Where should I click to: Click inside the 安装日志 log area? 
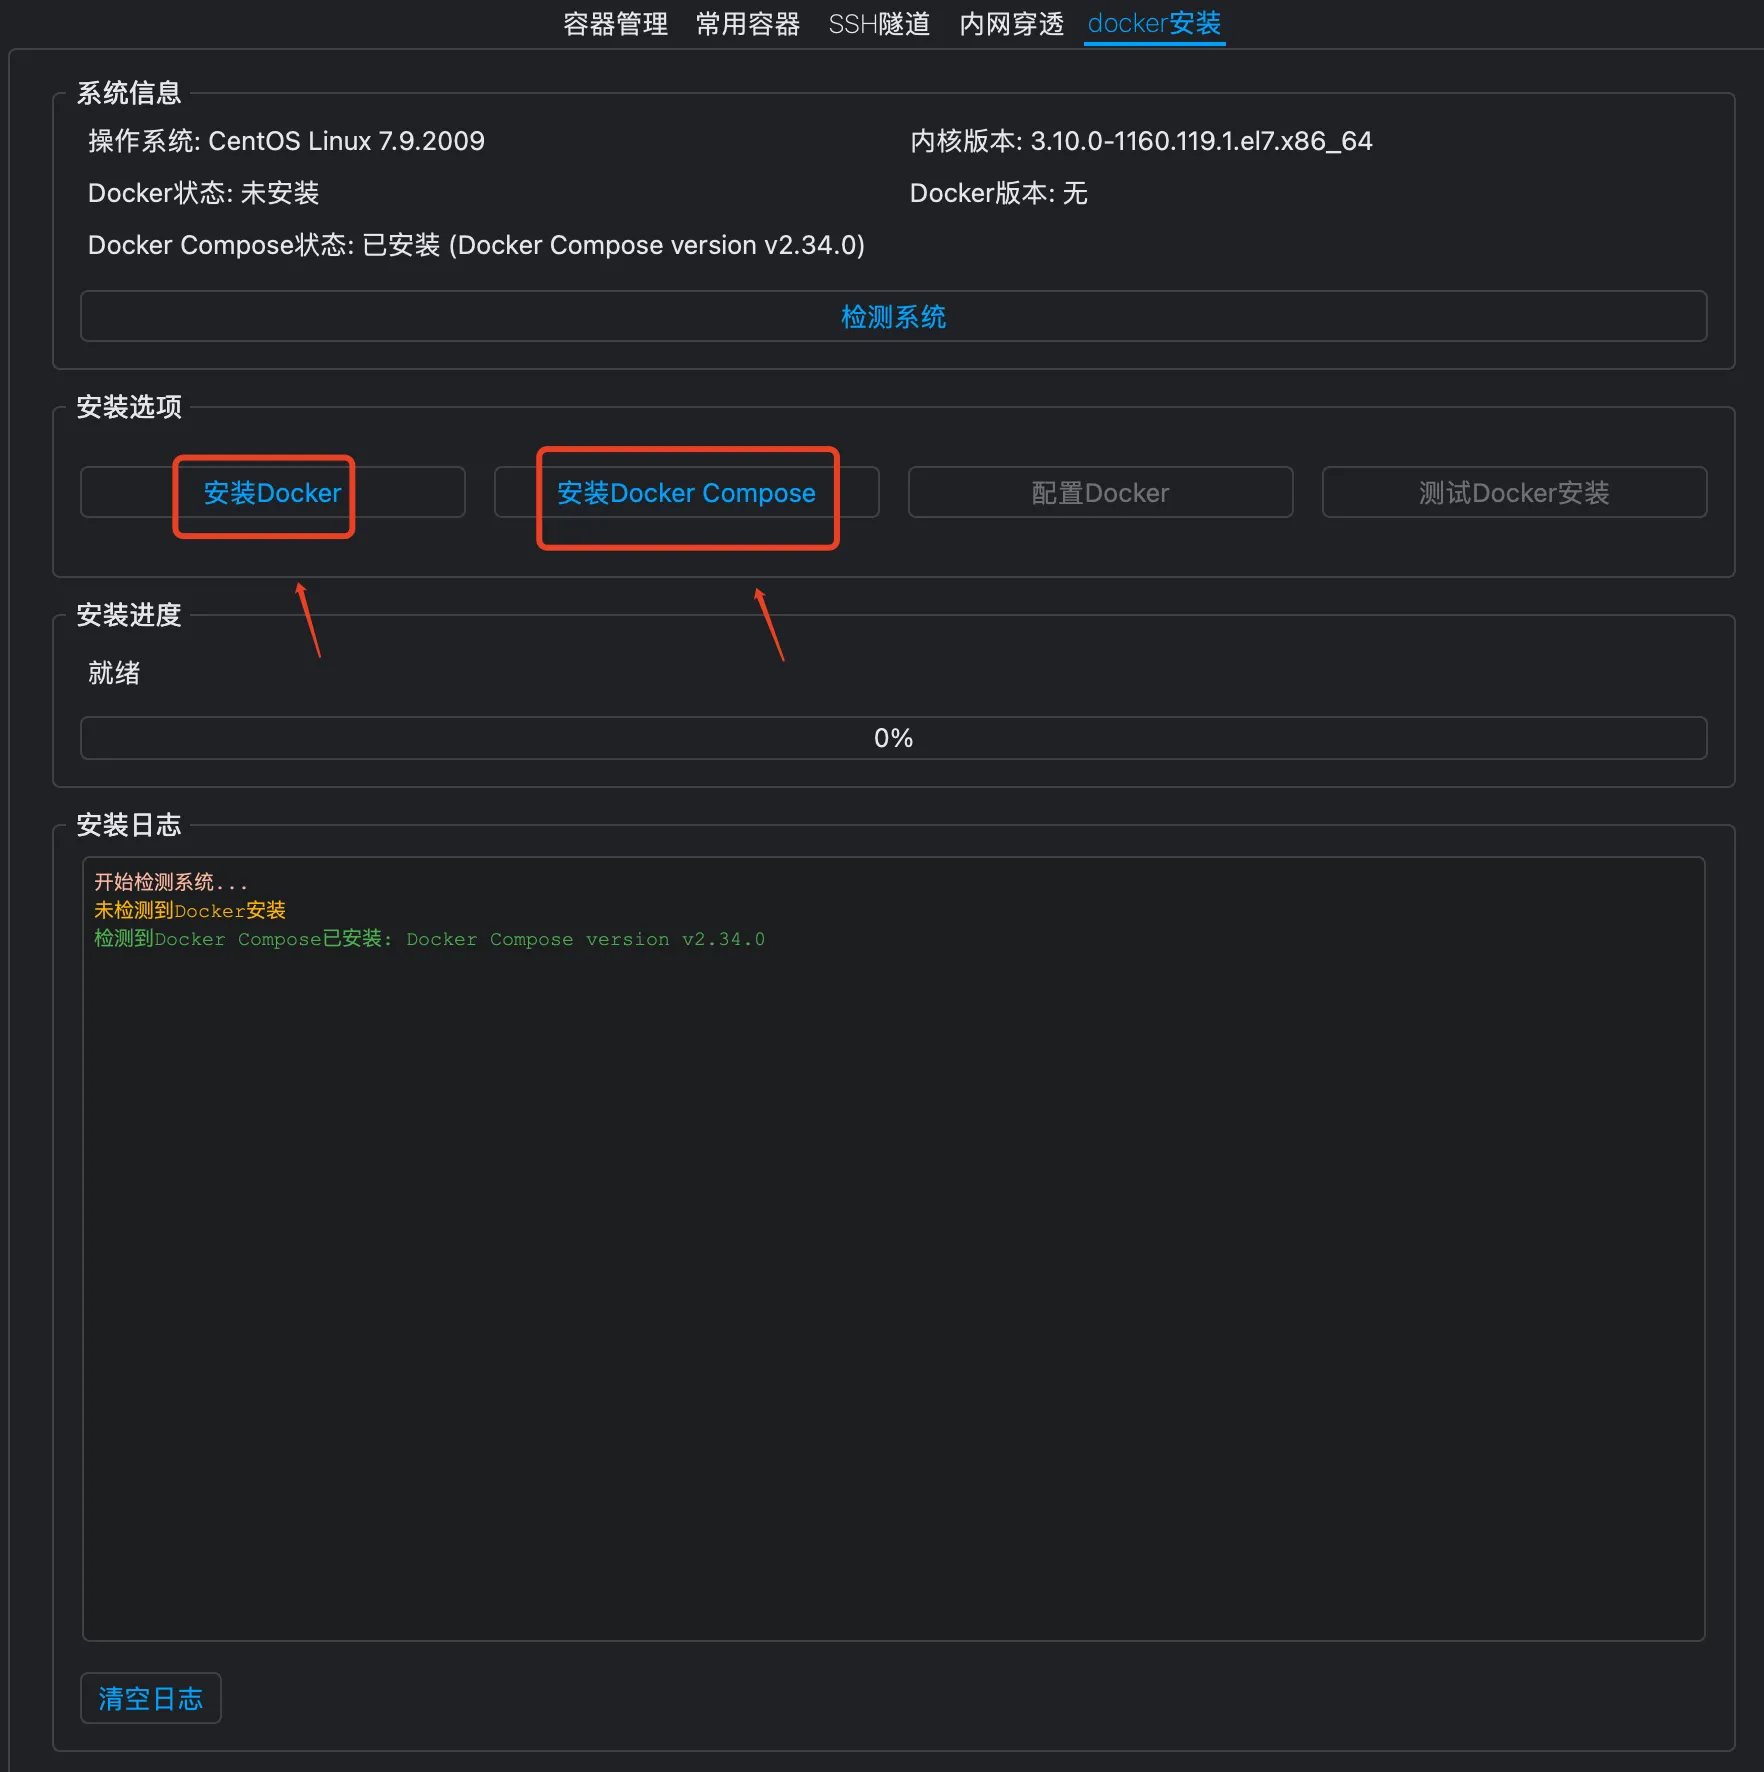pos(893,1249)
